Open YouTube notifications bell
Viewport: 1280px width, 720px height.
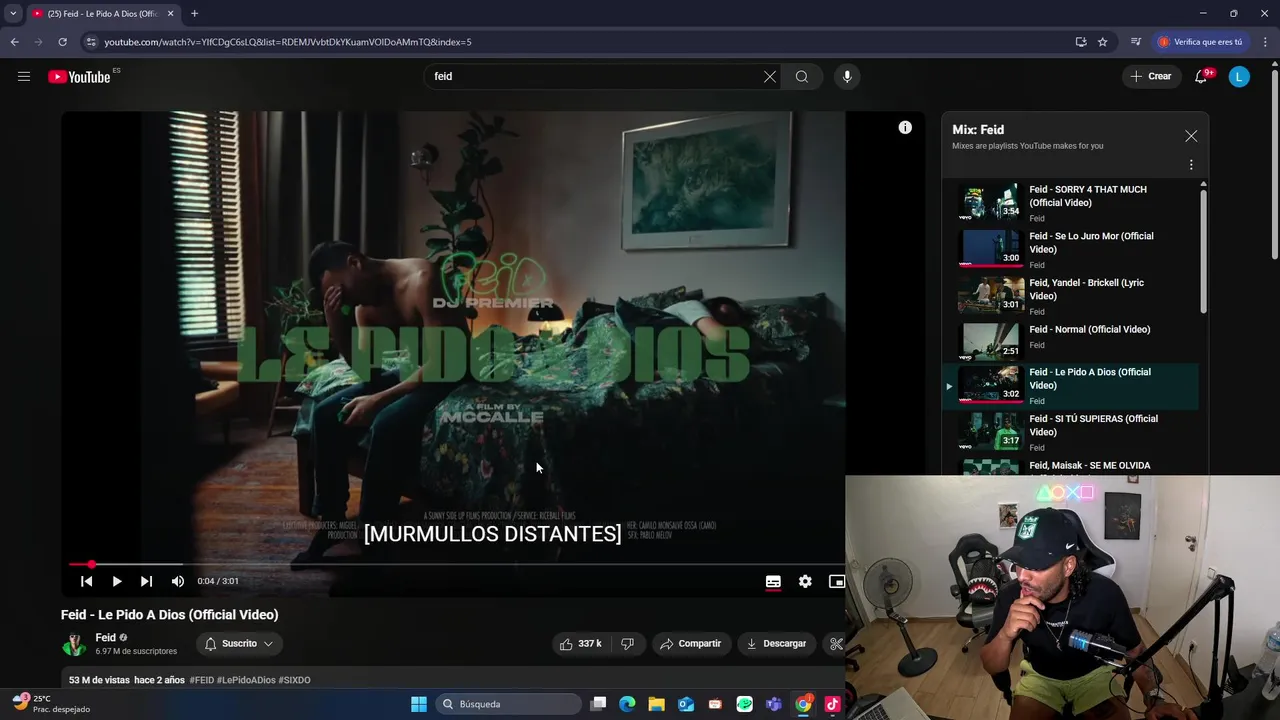tap(1201, 76)
